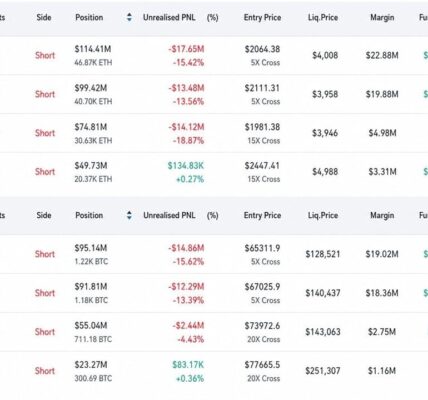428x400 pixels.
Task: Open the $114.41M ETH short position row
Action: tap(214, 55)
